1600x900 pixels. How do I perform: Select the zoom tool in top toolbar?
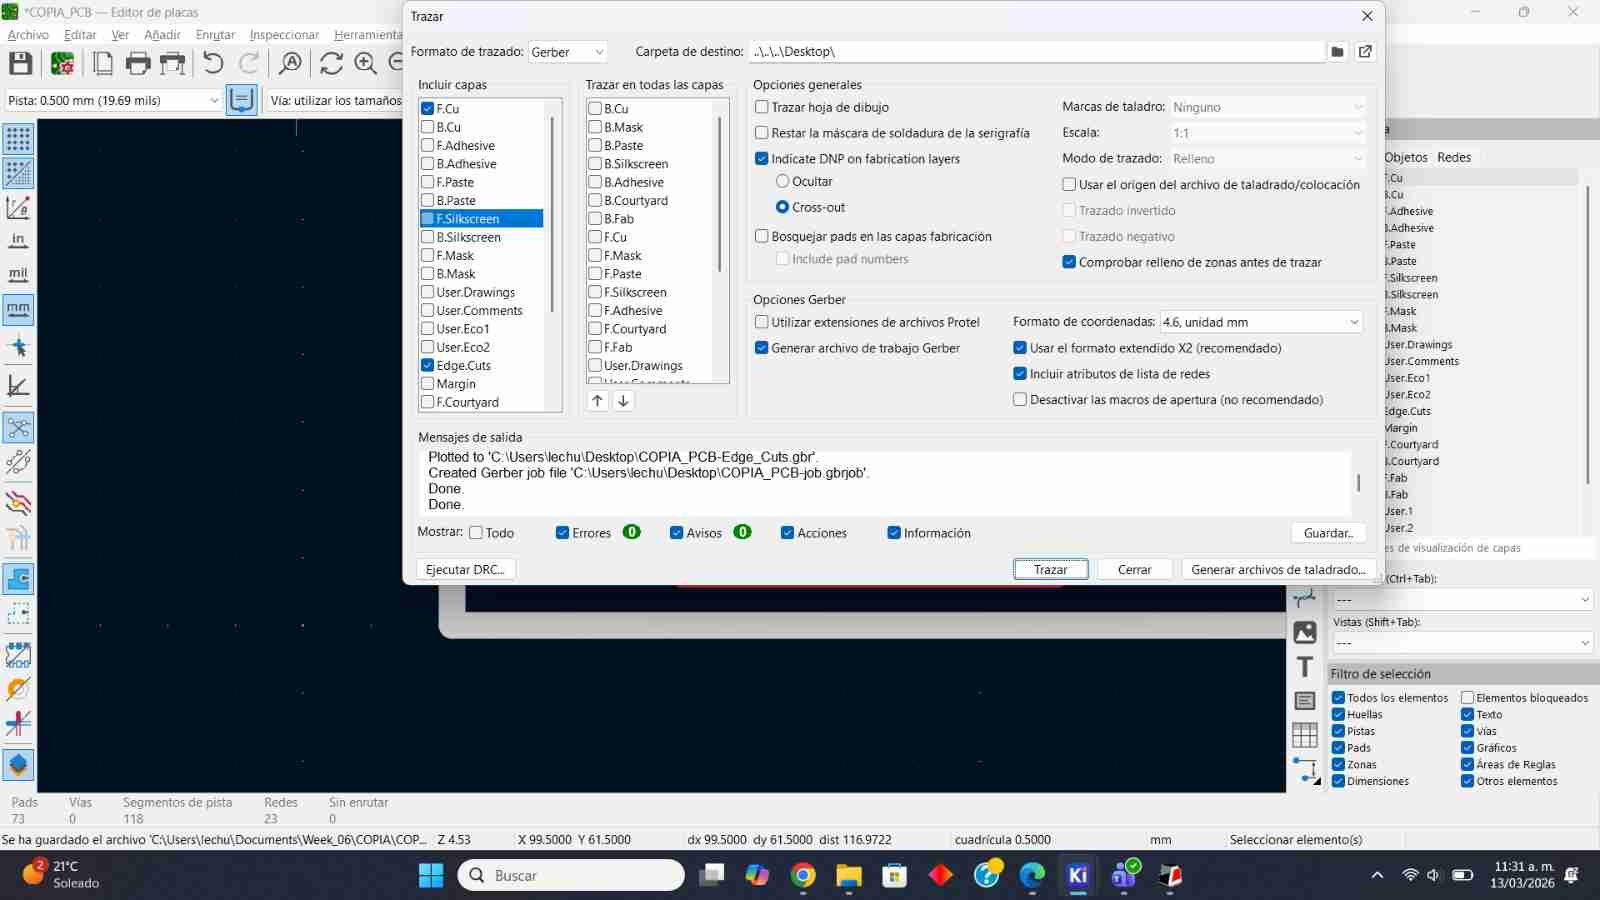pyautogui.click(x=290, y=63)
